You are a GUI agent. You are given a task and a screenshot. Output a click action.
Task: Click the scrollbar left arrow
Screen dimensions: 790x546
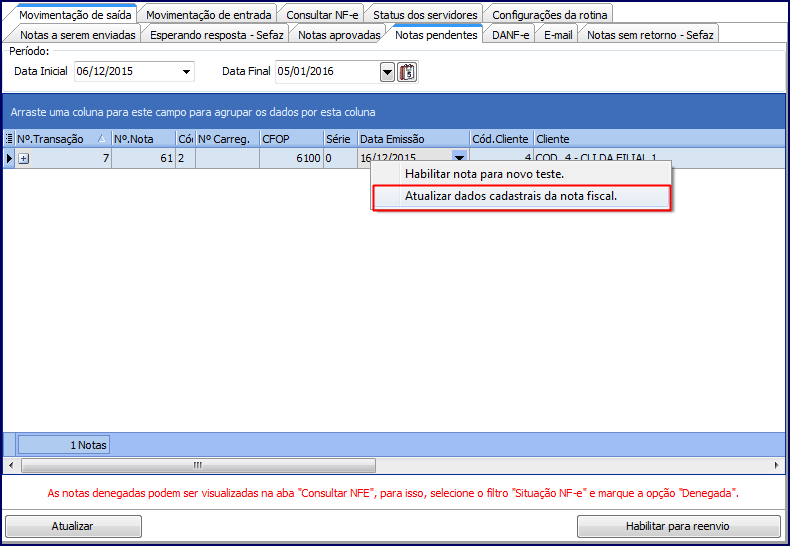(x=11, y=465)
